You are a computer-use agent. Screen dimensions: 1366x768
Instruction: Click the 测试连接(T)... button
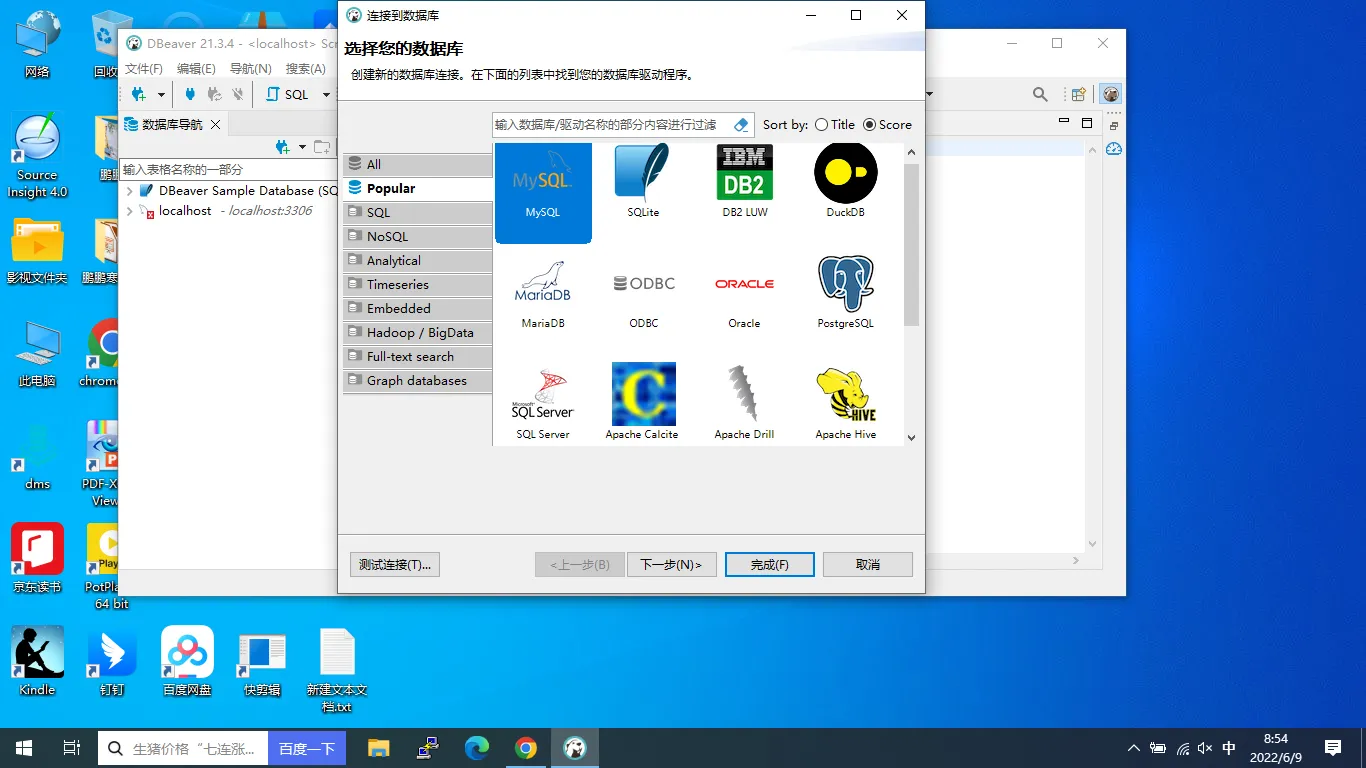[395, 565]
